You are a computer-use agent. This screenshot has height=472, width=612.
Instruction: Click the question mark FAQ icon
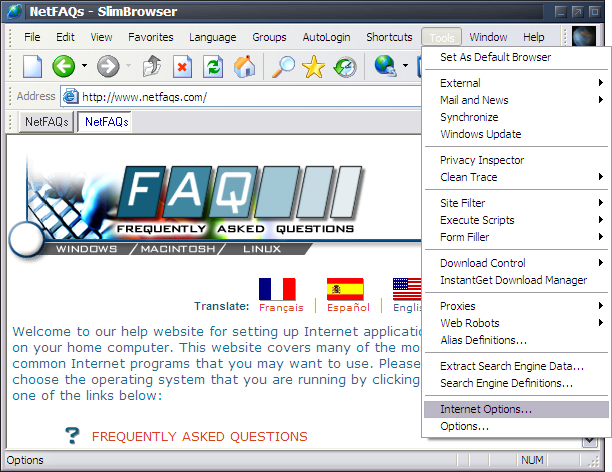[x=72, y=435]
